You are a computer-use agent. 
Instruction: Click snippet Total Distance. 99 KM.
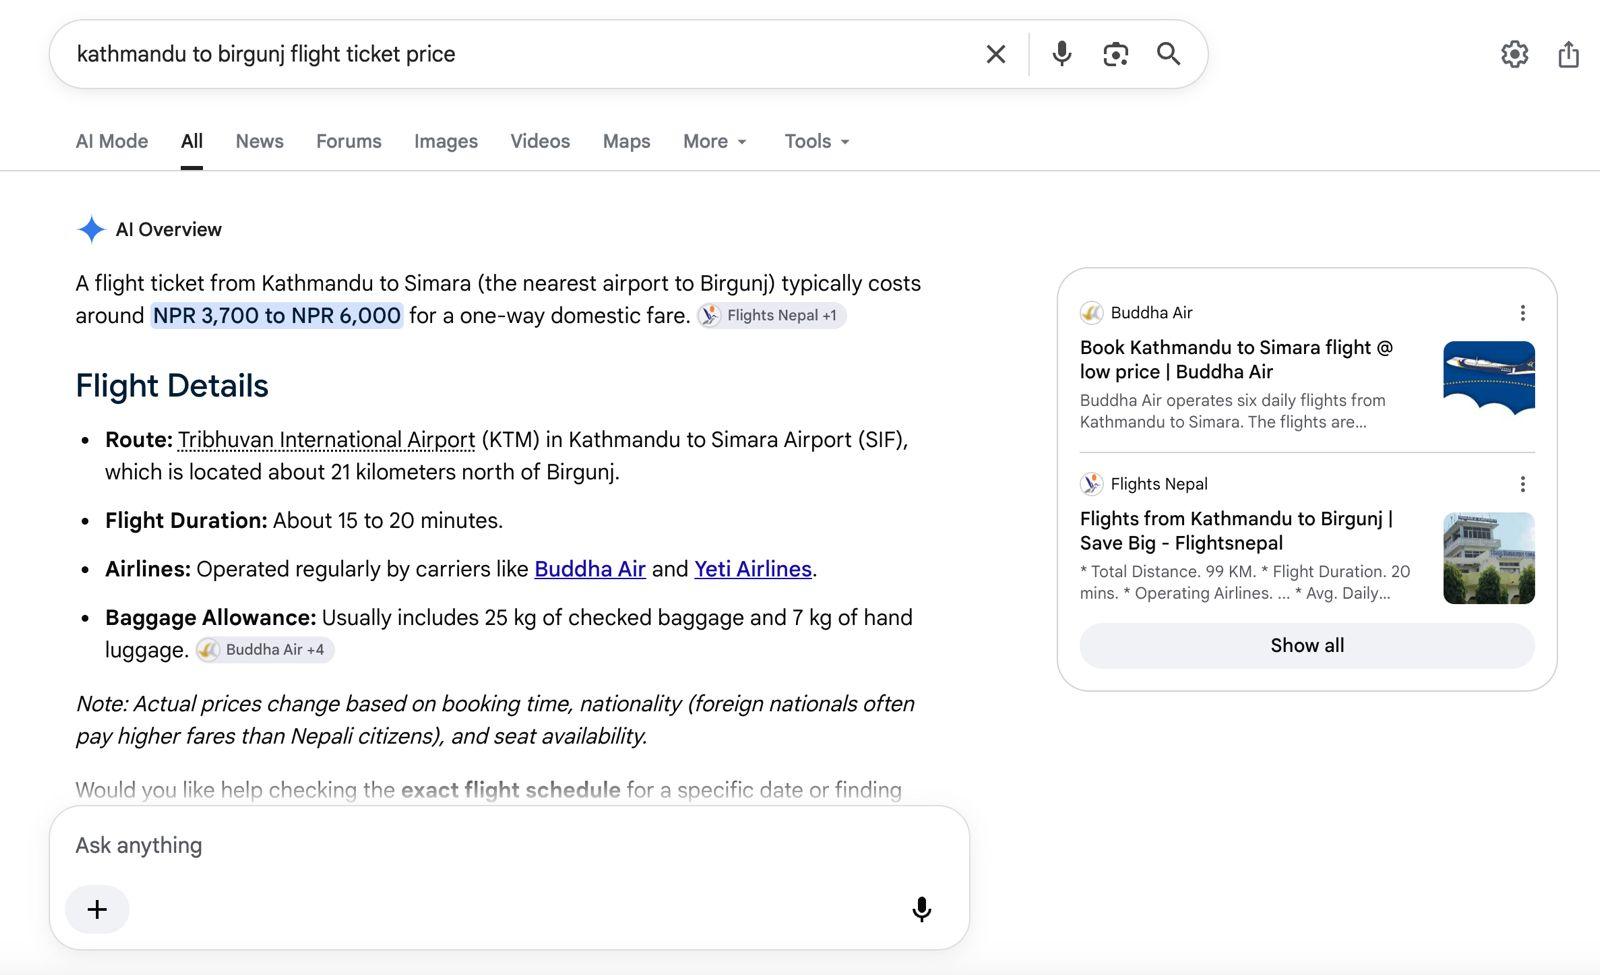tap(1245, 582)
